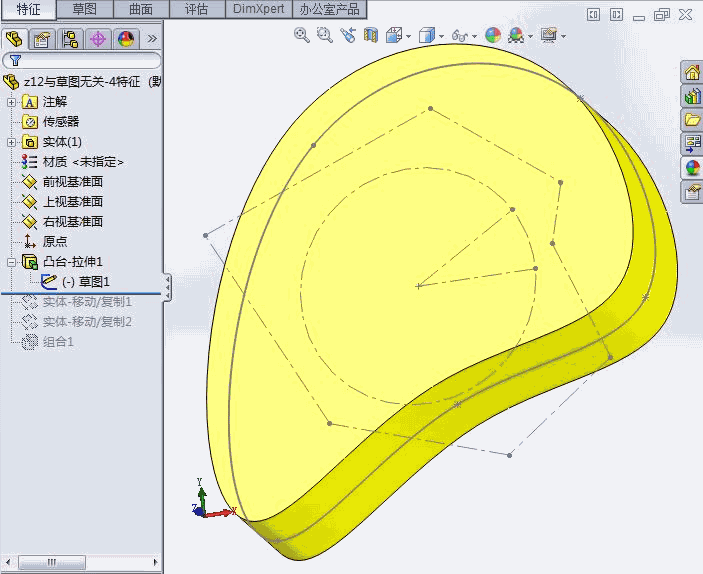703x574 pixels.
Task: Click scrollbar right arrow in tree panel
Action: coord(155,562)
